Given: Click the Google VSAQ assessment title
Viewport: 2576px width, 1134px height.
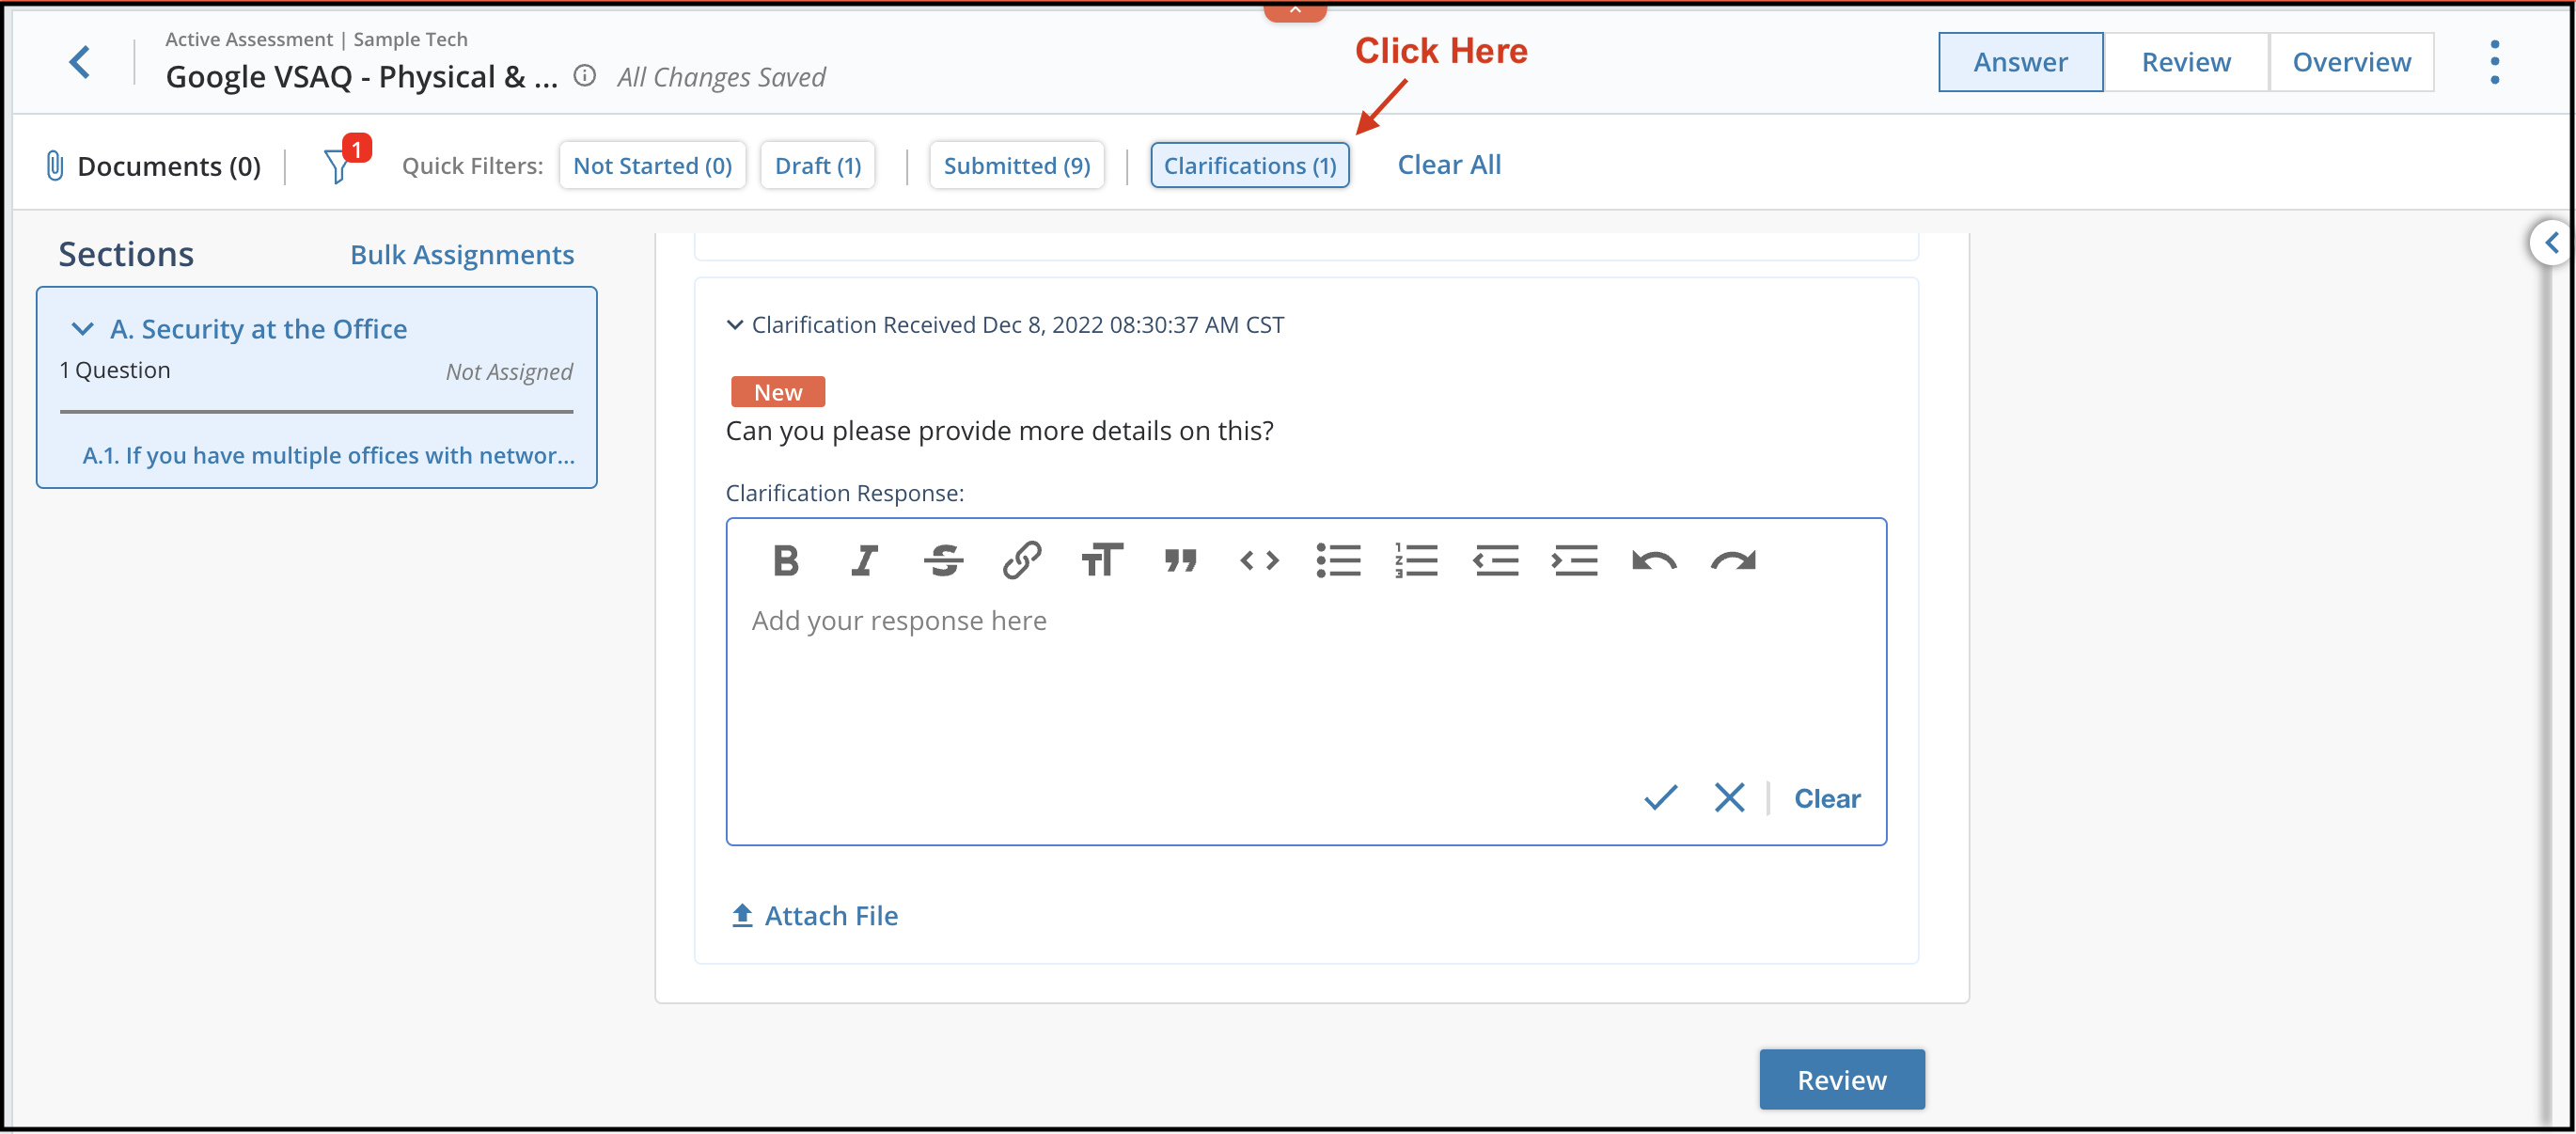Looking at the screenshot, I should (361, 77).
